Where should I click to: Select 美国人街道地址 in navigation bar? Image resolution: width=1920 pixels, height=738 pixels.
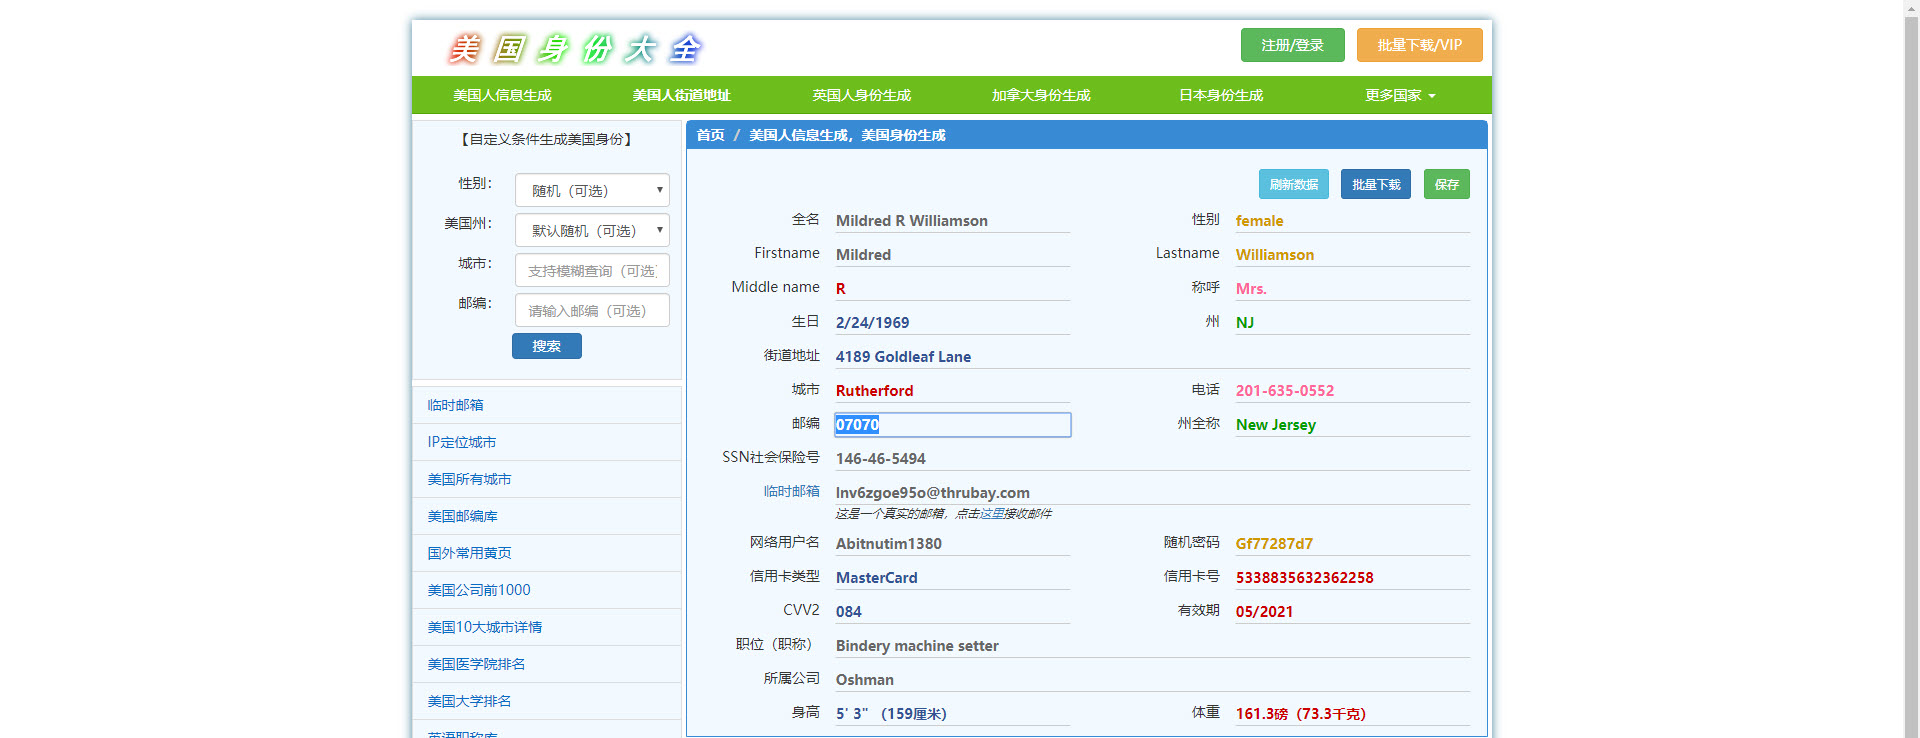pyautogui.click(x=681, y=95)
